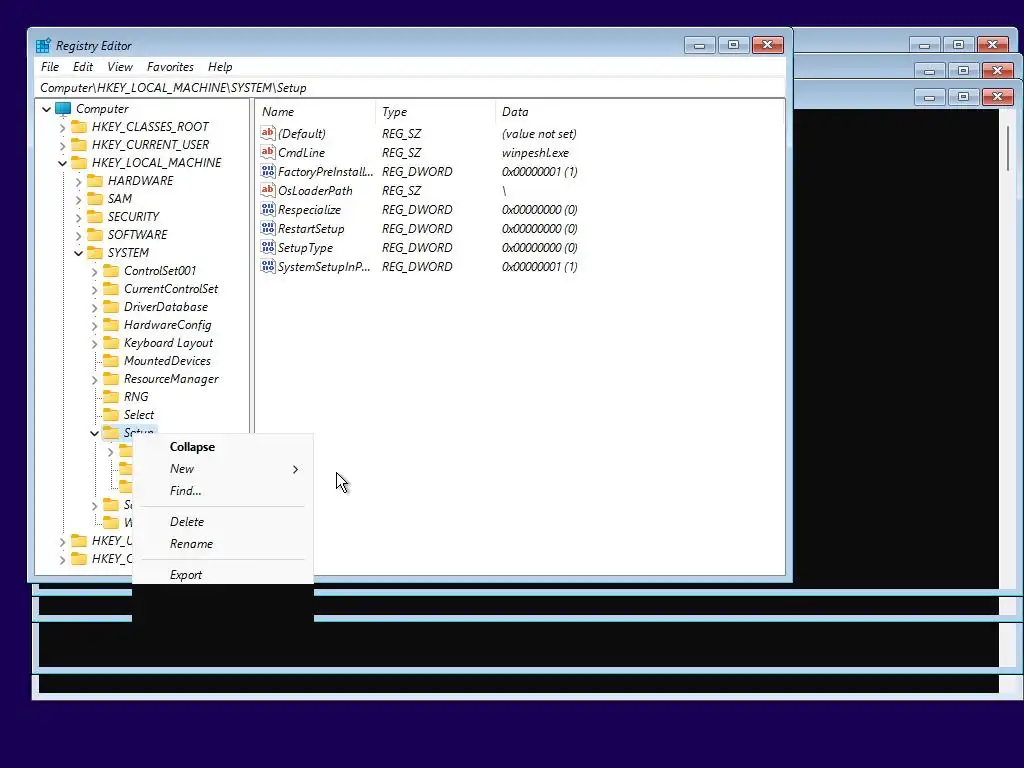Open the View menu
The height and width of the screenshot is (768, 1024).
120,67
